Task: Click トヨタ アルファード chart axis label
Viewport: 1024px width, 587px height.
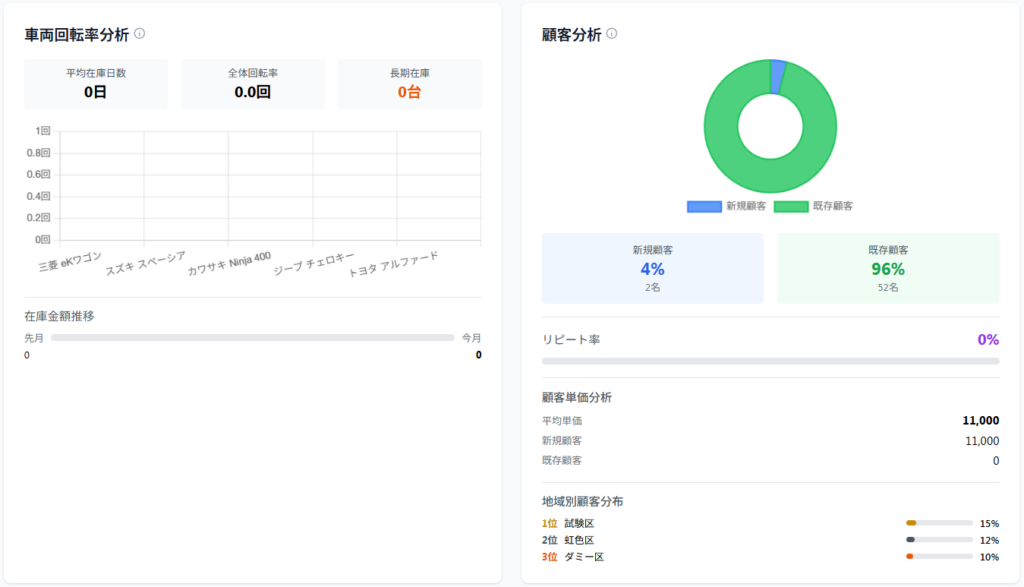Action: (393, 264)
